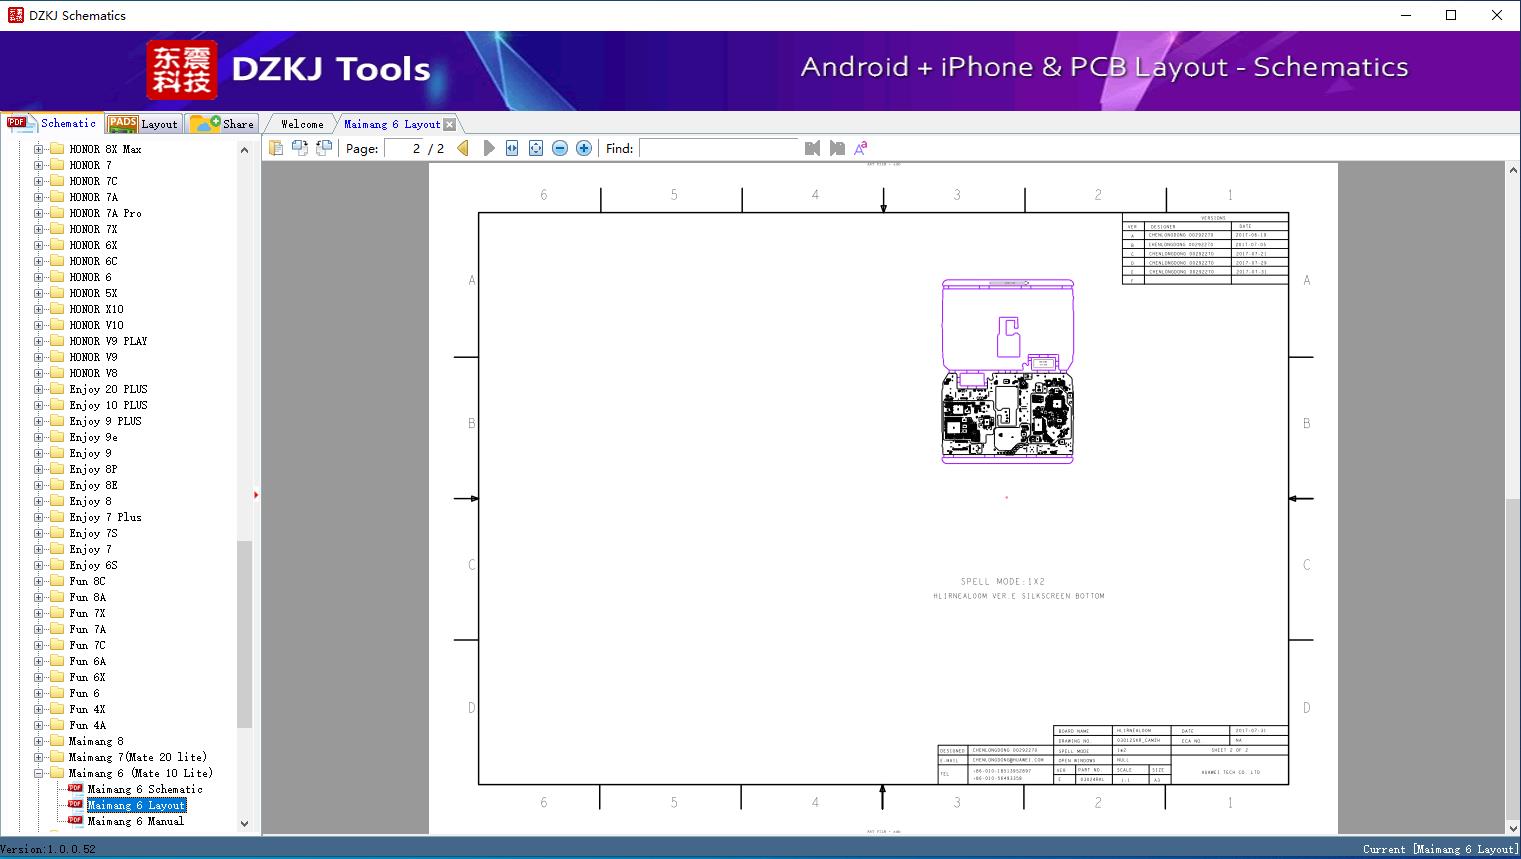Image resolution: width=1521 pixels, height=859 pixels.
Task: Switch to the Welcome document tab
Action: tap(302, 124)
